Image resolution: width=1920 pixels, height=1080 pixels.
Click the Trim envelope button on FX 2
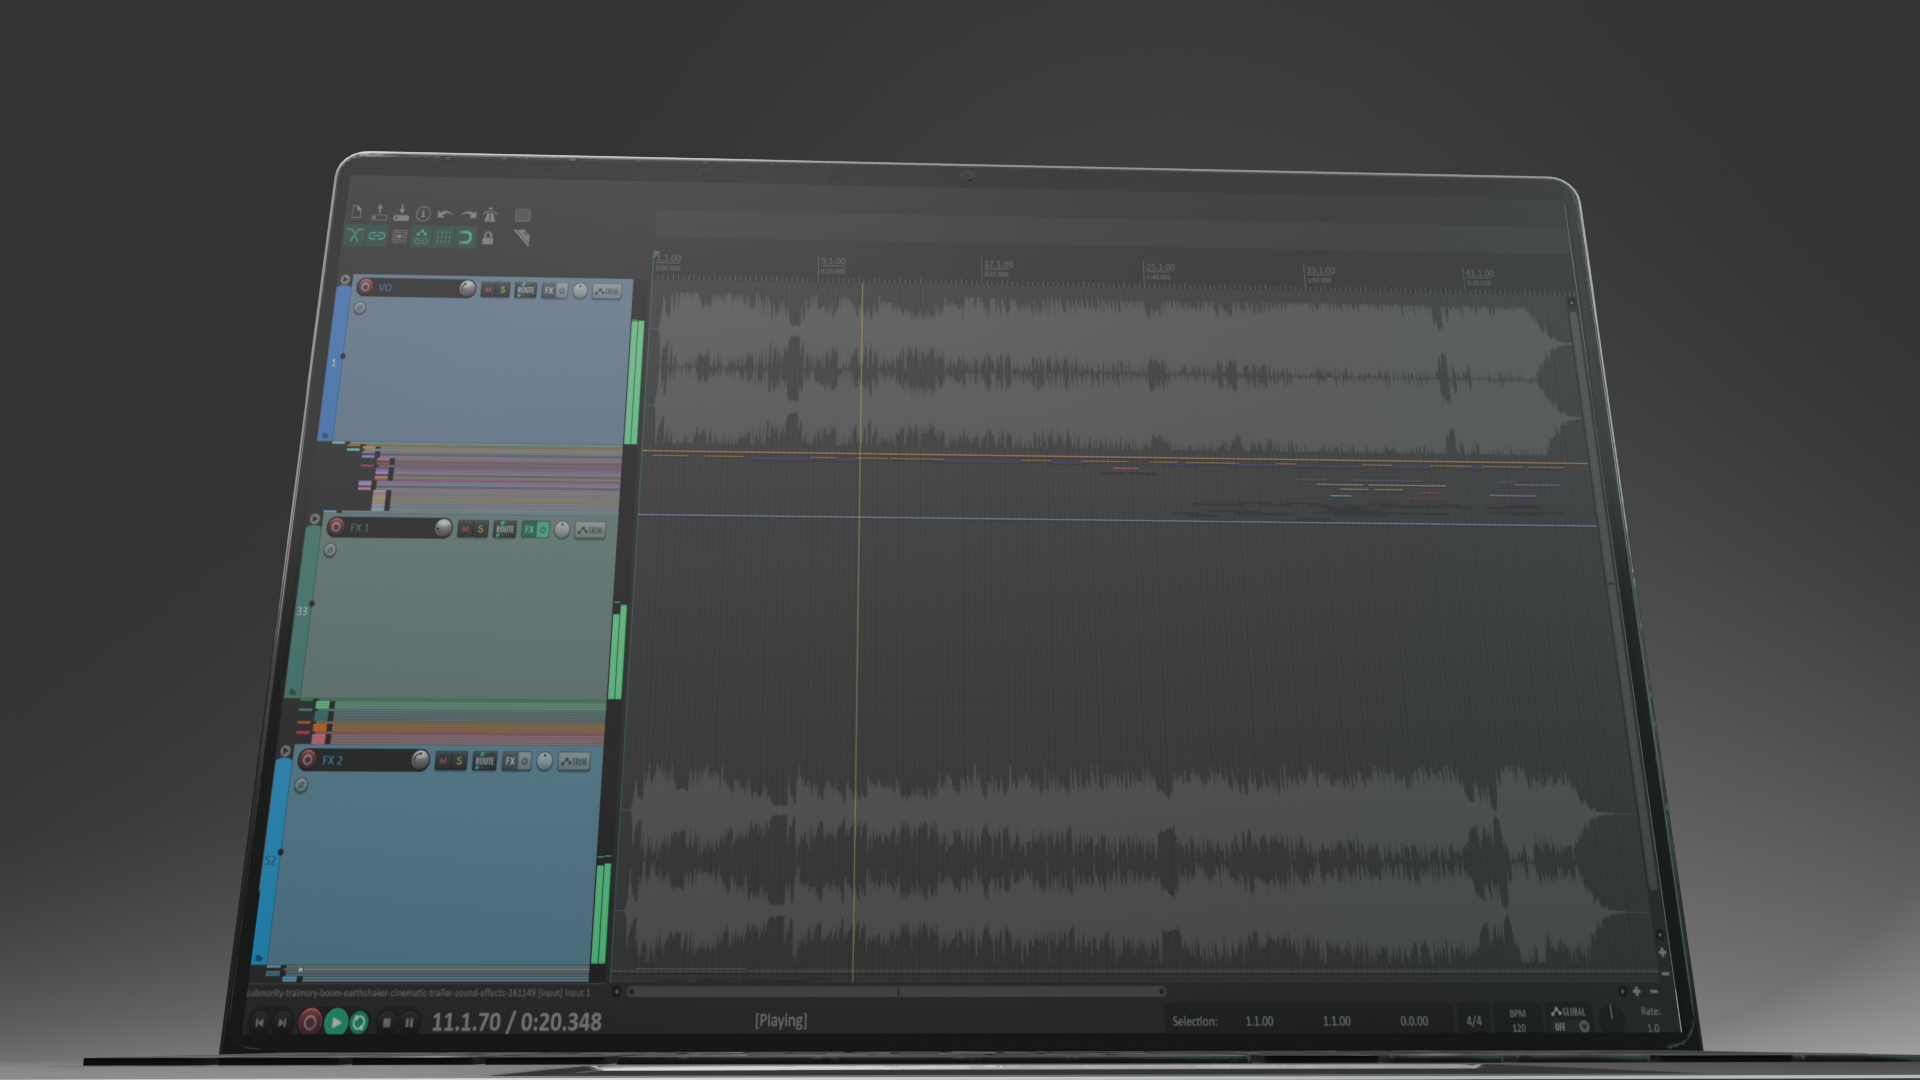pyautogui.click(x=573, y=762)
